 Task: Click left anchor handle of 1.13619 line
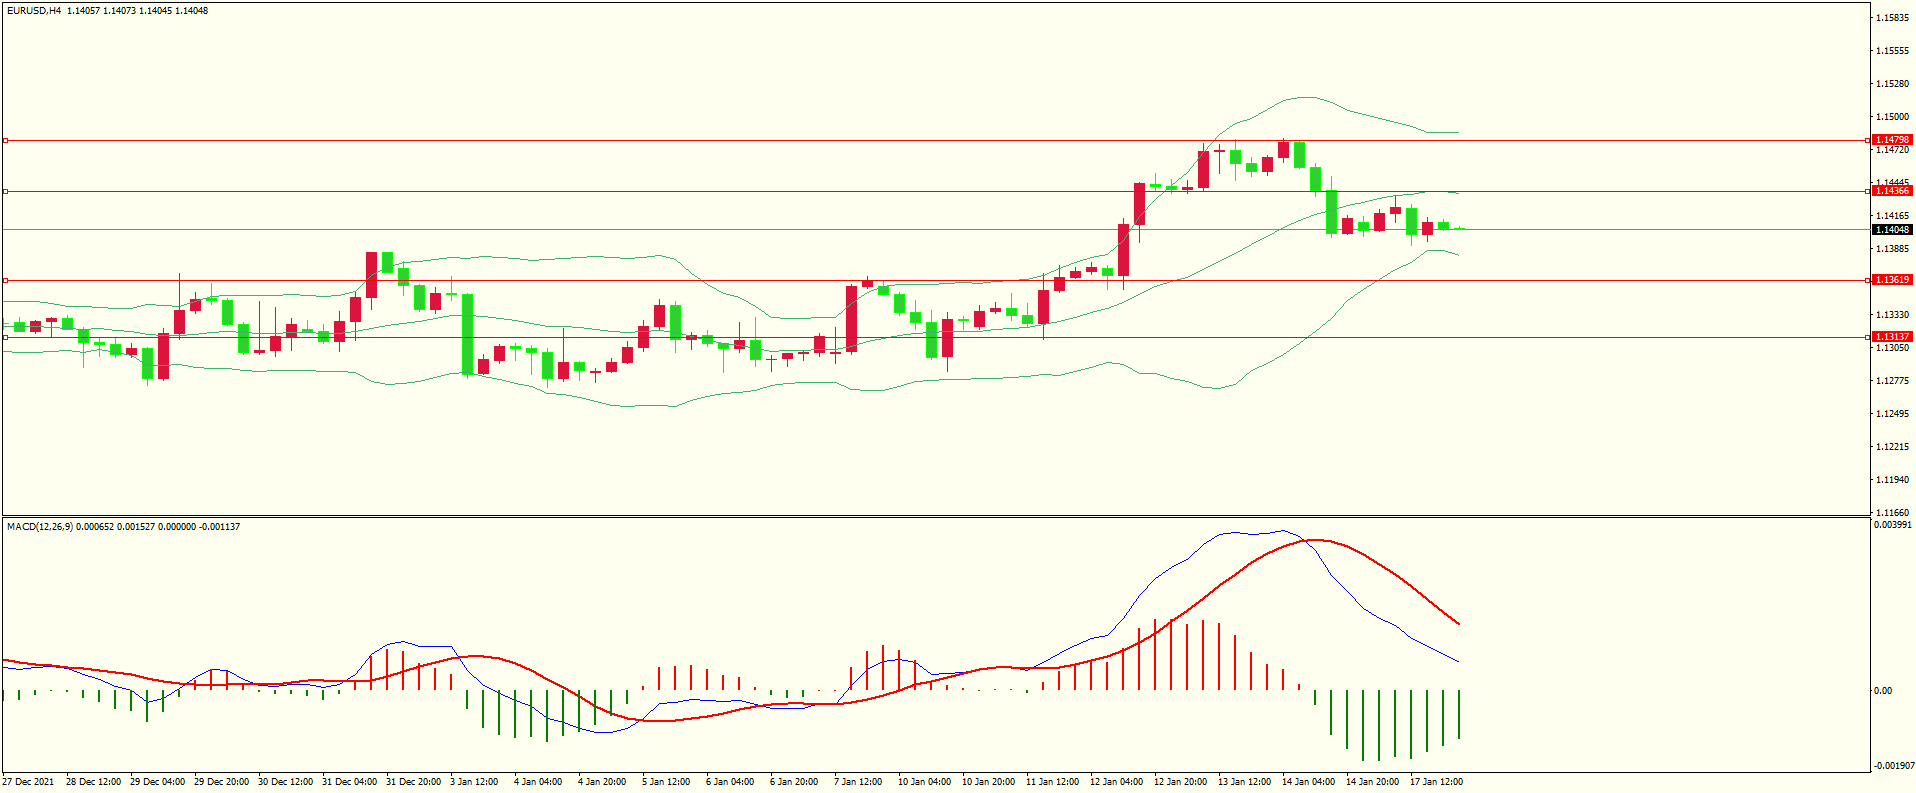[x=5, y=280]
